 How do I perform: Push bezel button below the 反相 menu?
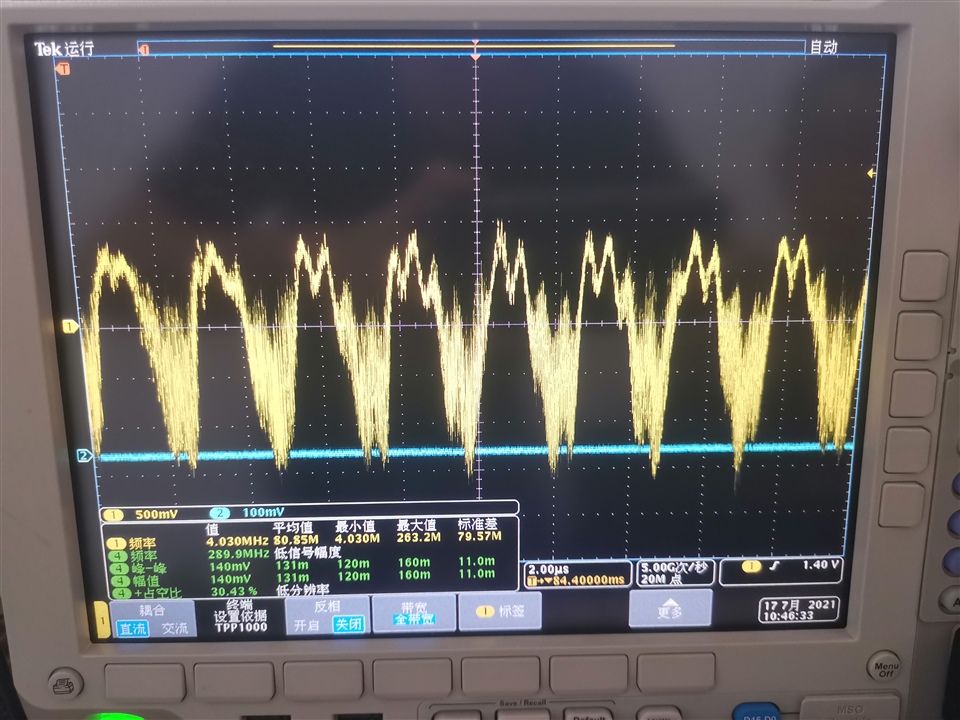click(323, 680)
